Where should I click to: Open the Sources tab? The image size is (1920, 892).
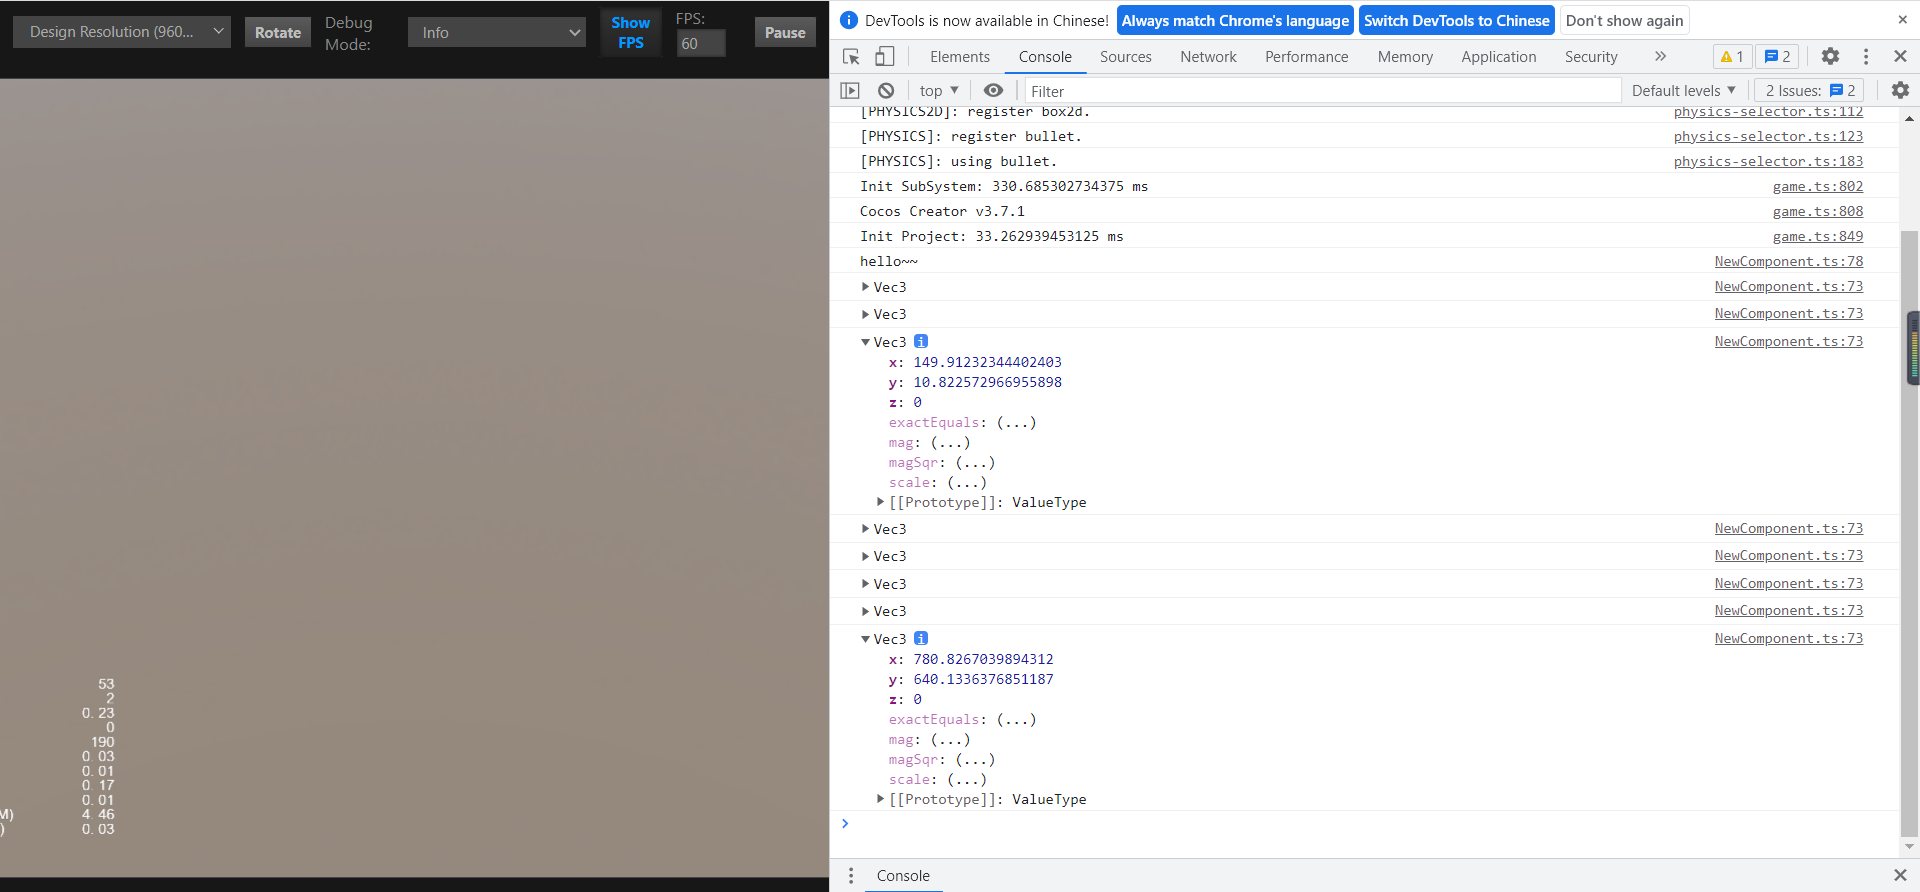1125,57
